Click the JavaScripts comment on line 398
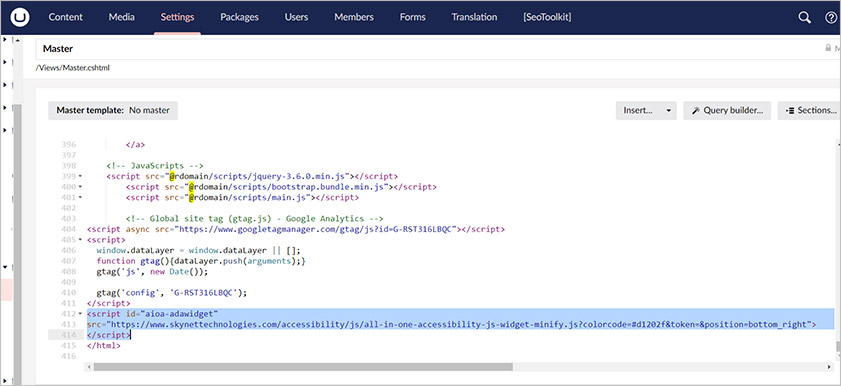This screenshot has width=841, height=386. click(x=154, y=166)
